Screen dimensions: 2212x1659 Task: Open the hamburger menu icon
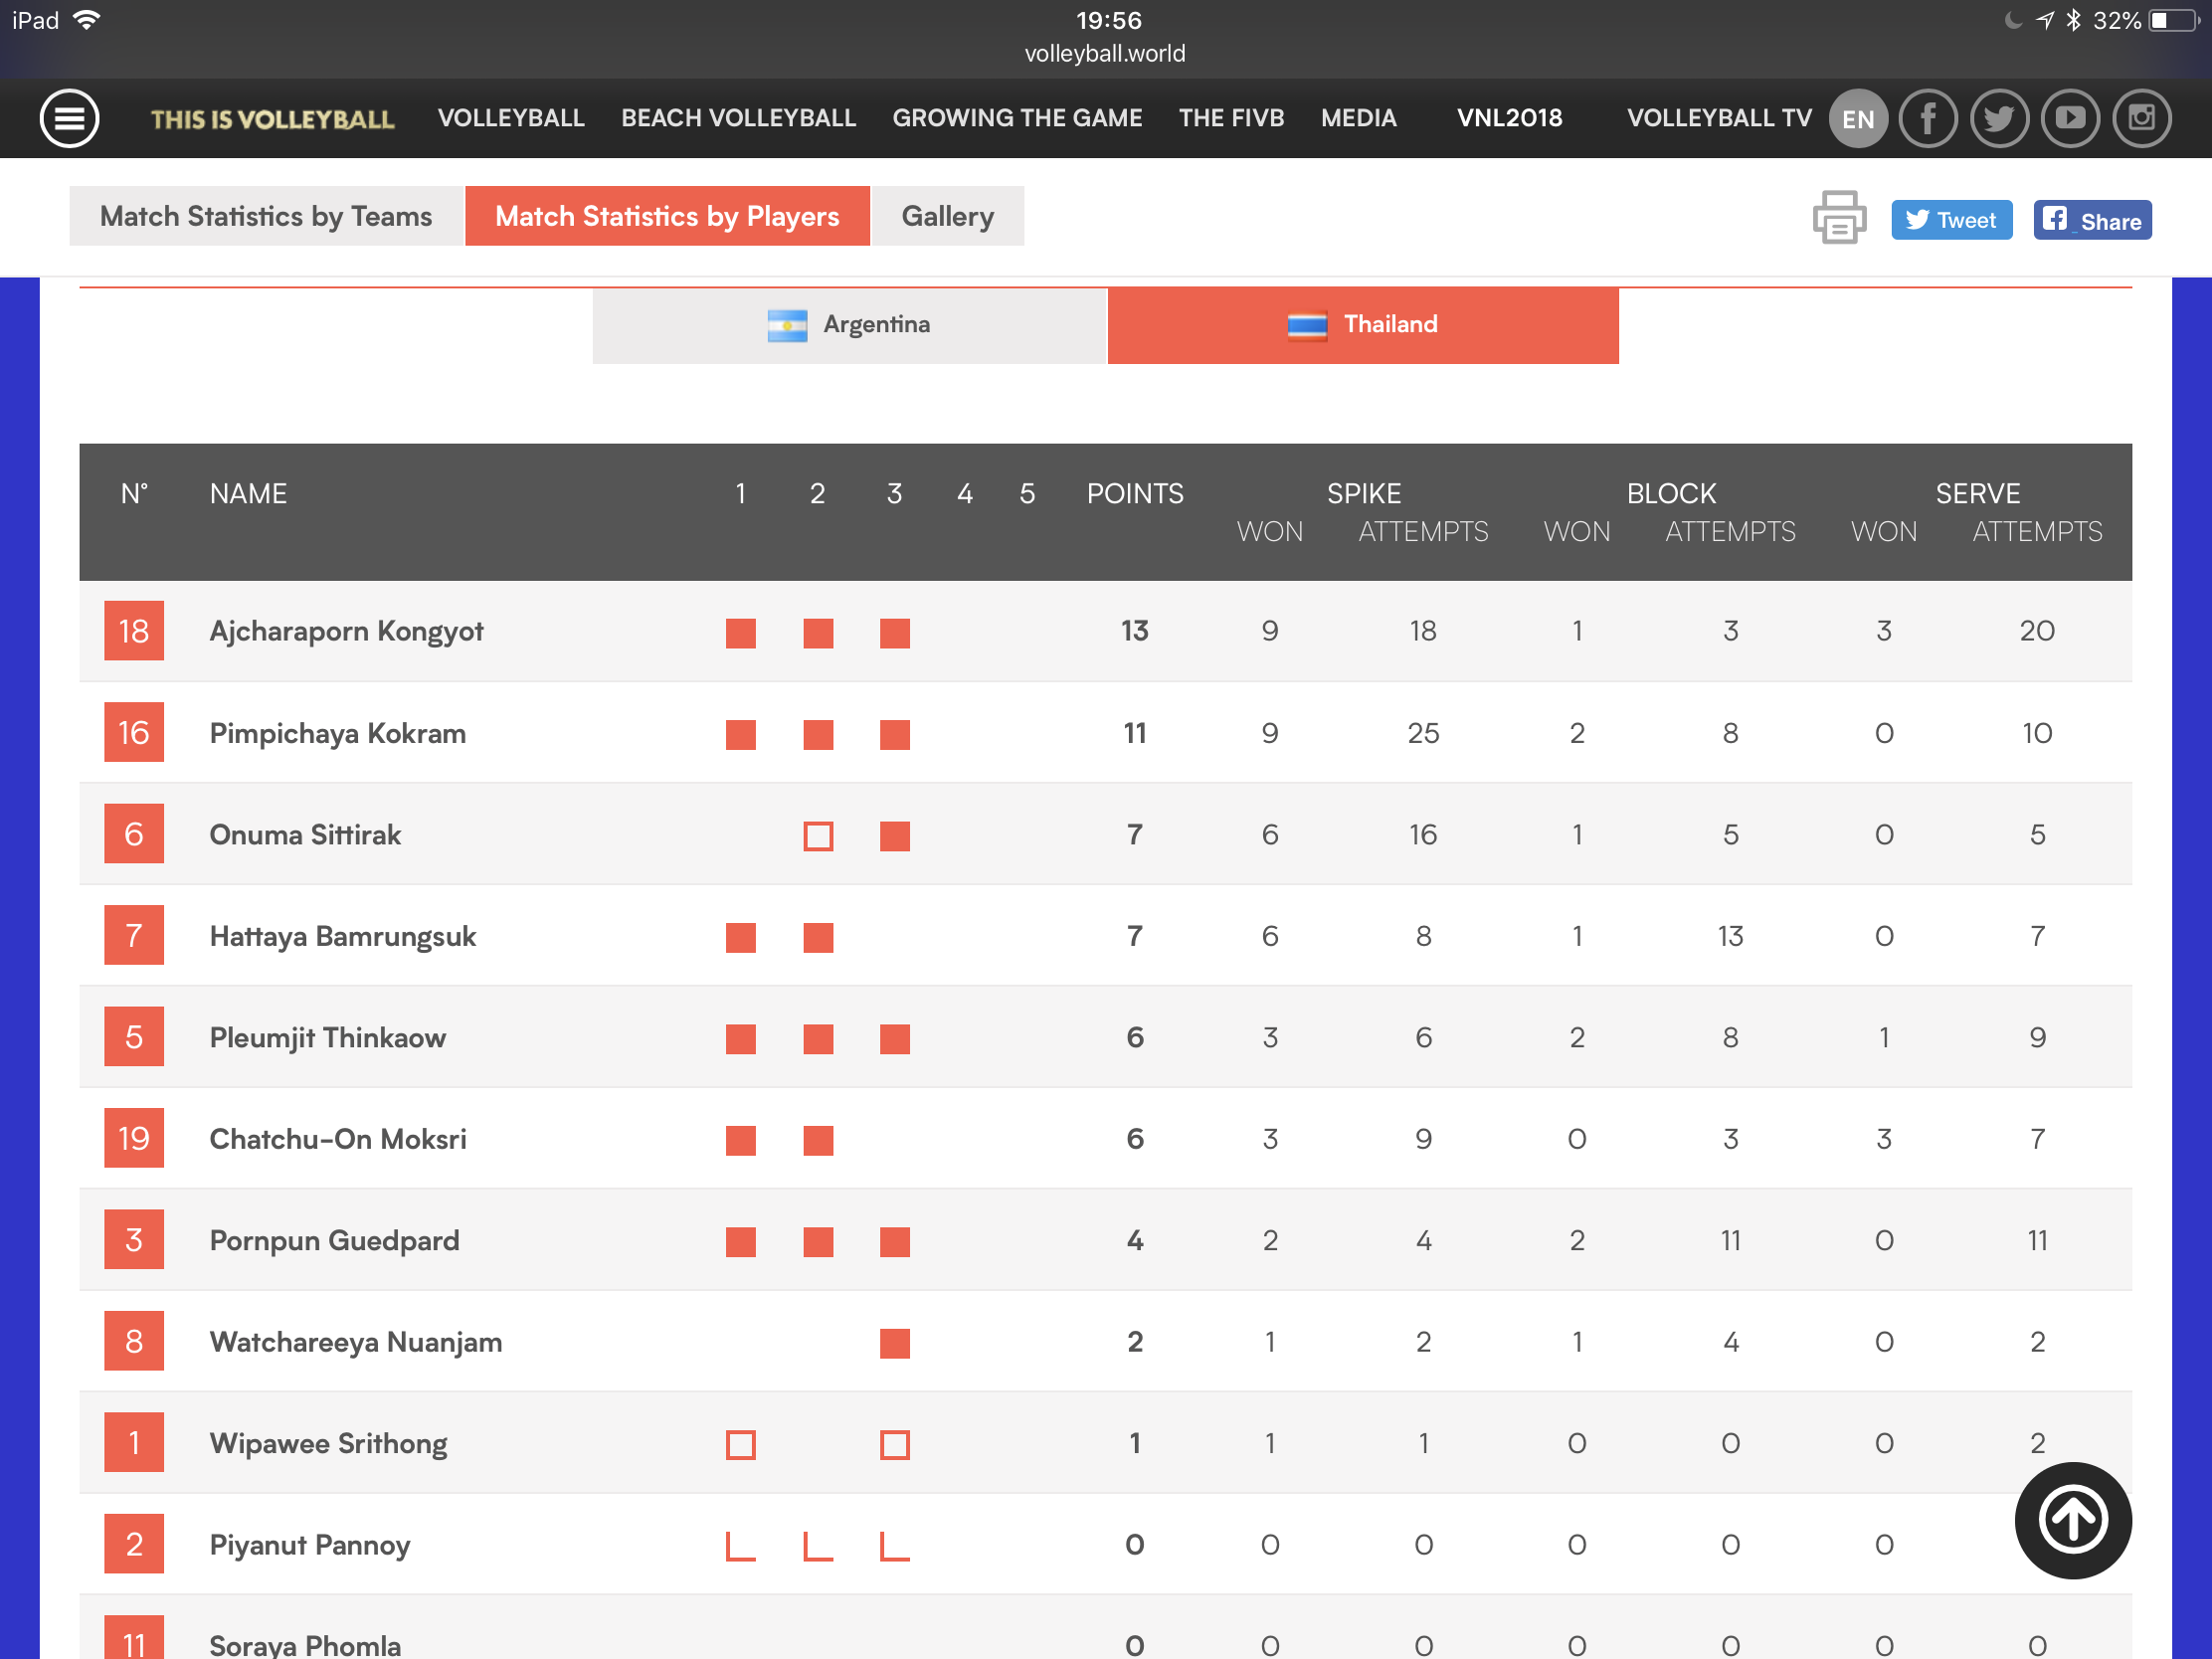point(69,118)
